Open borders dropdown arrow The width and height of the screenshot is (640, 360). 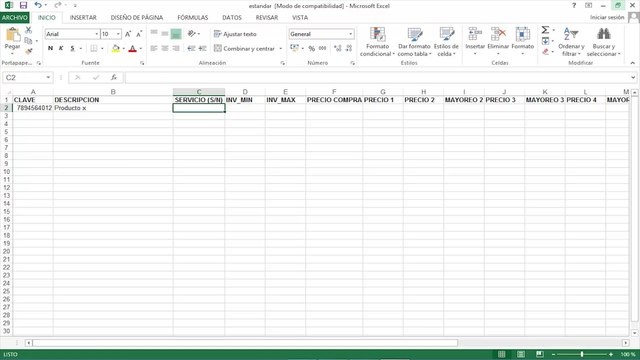(102, 49)
